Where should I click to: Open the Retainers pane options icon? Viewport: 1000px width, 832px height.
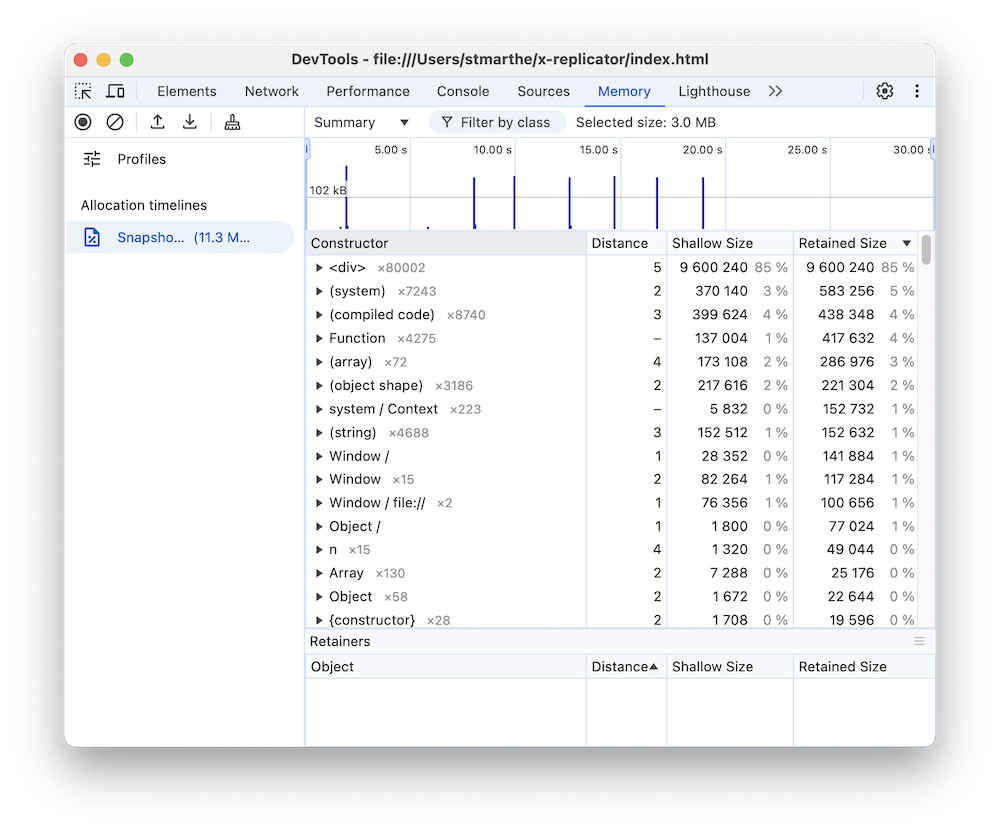pos(920,641)
